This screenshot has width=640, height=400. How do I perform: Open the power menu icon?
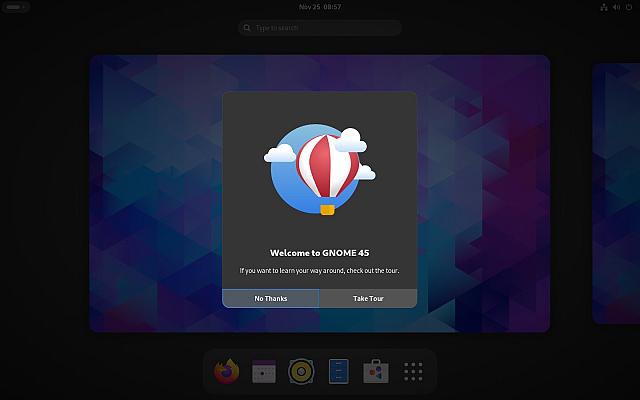coord(629,7)
